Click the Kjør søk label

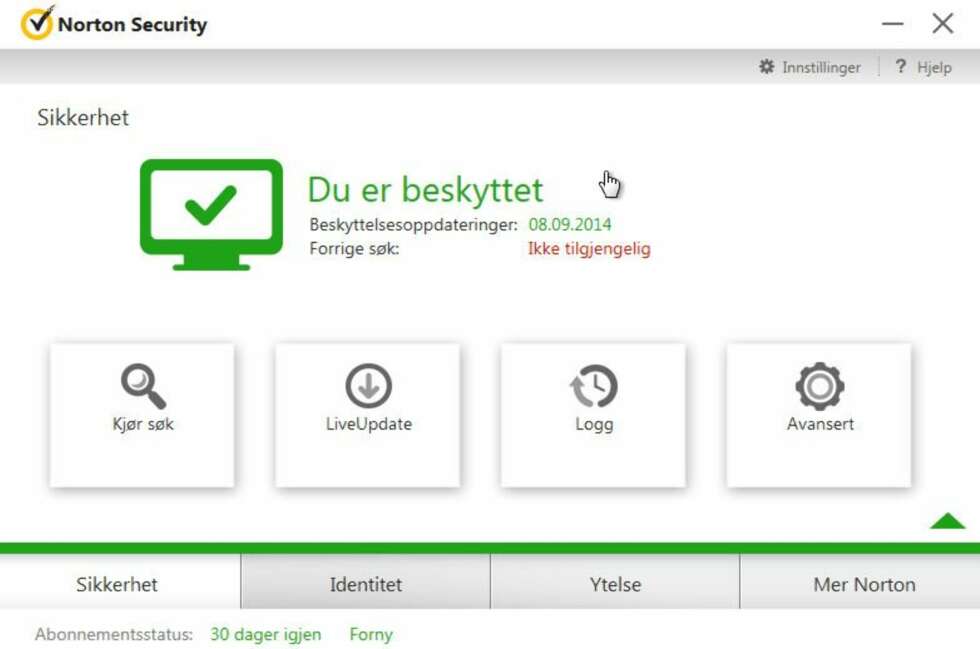coord(143,424)
